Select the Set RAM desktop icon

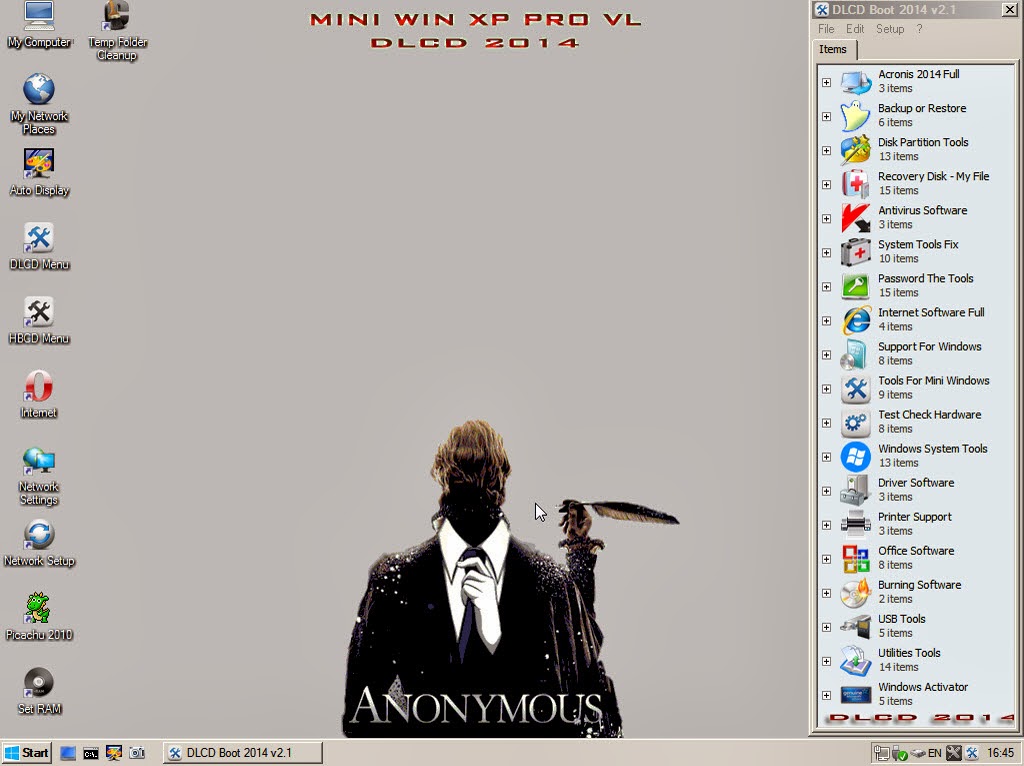pos(39,691)
